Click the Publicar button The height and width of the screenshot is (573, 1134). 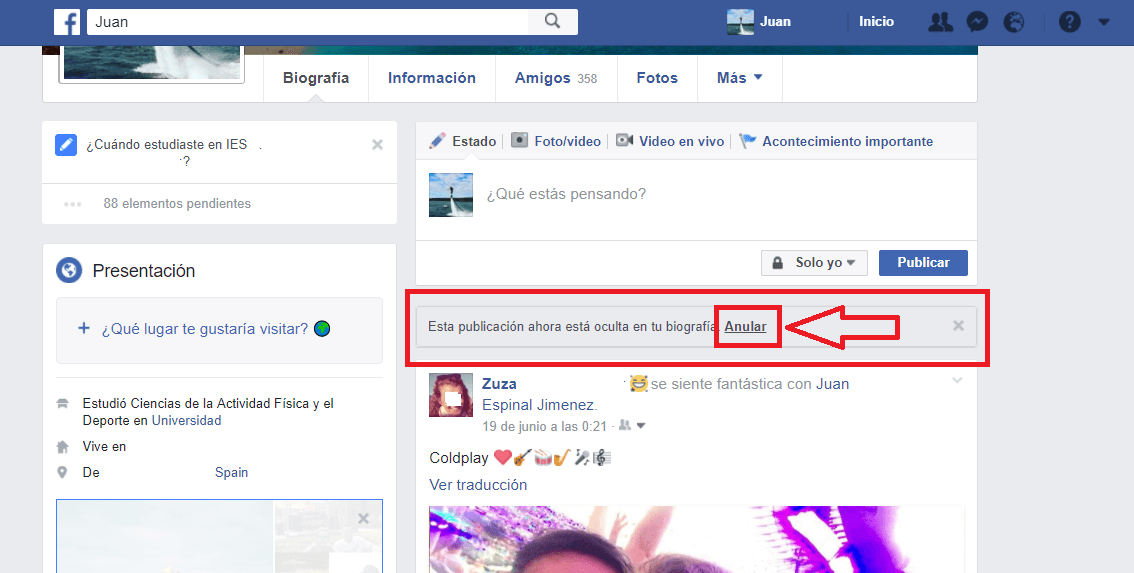click(924, 263)
